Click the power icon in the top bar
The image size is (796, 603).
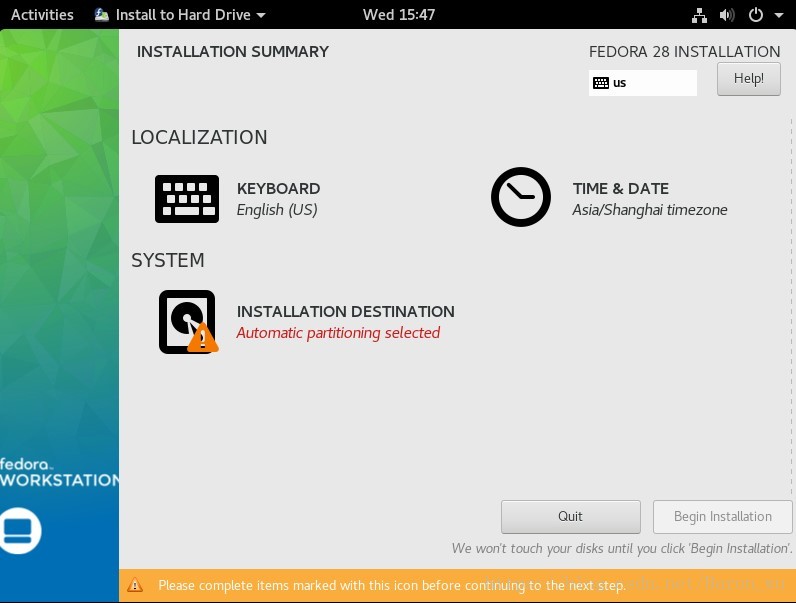755,15
